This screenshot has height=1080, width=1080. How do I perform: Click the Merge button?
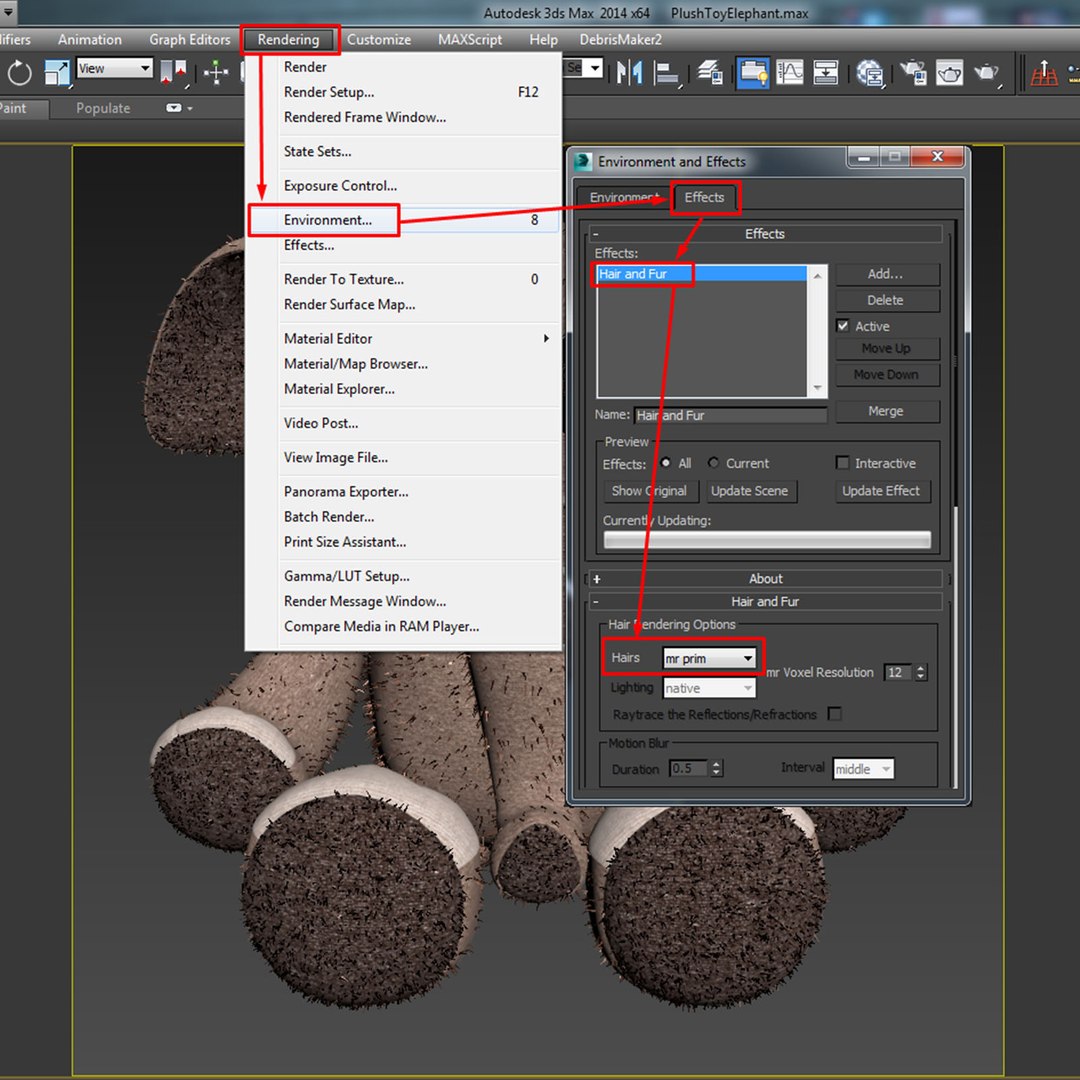(887, 411)
